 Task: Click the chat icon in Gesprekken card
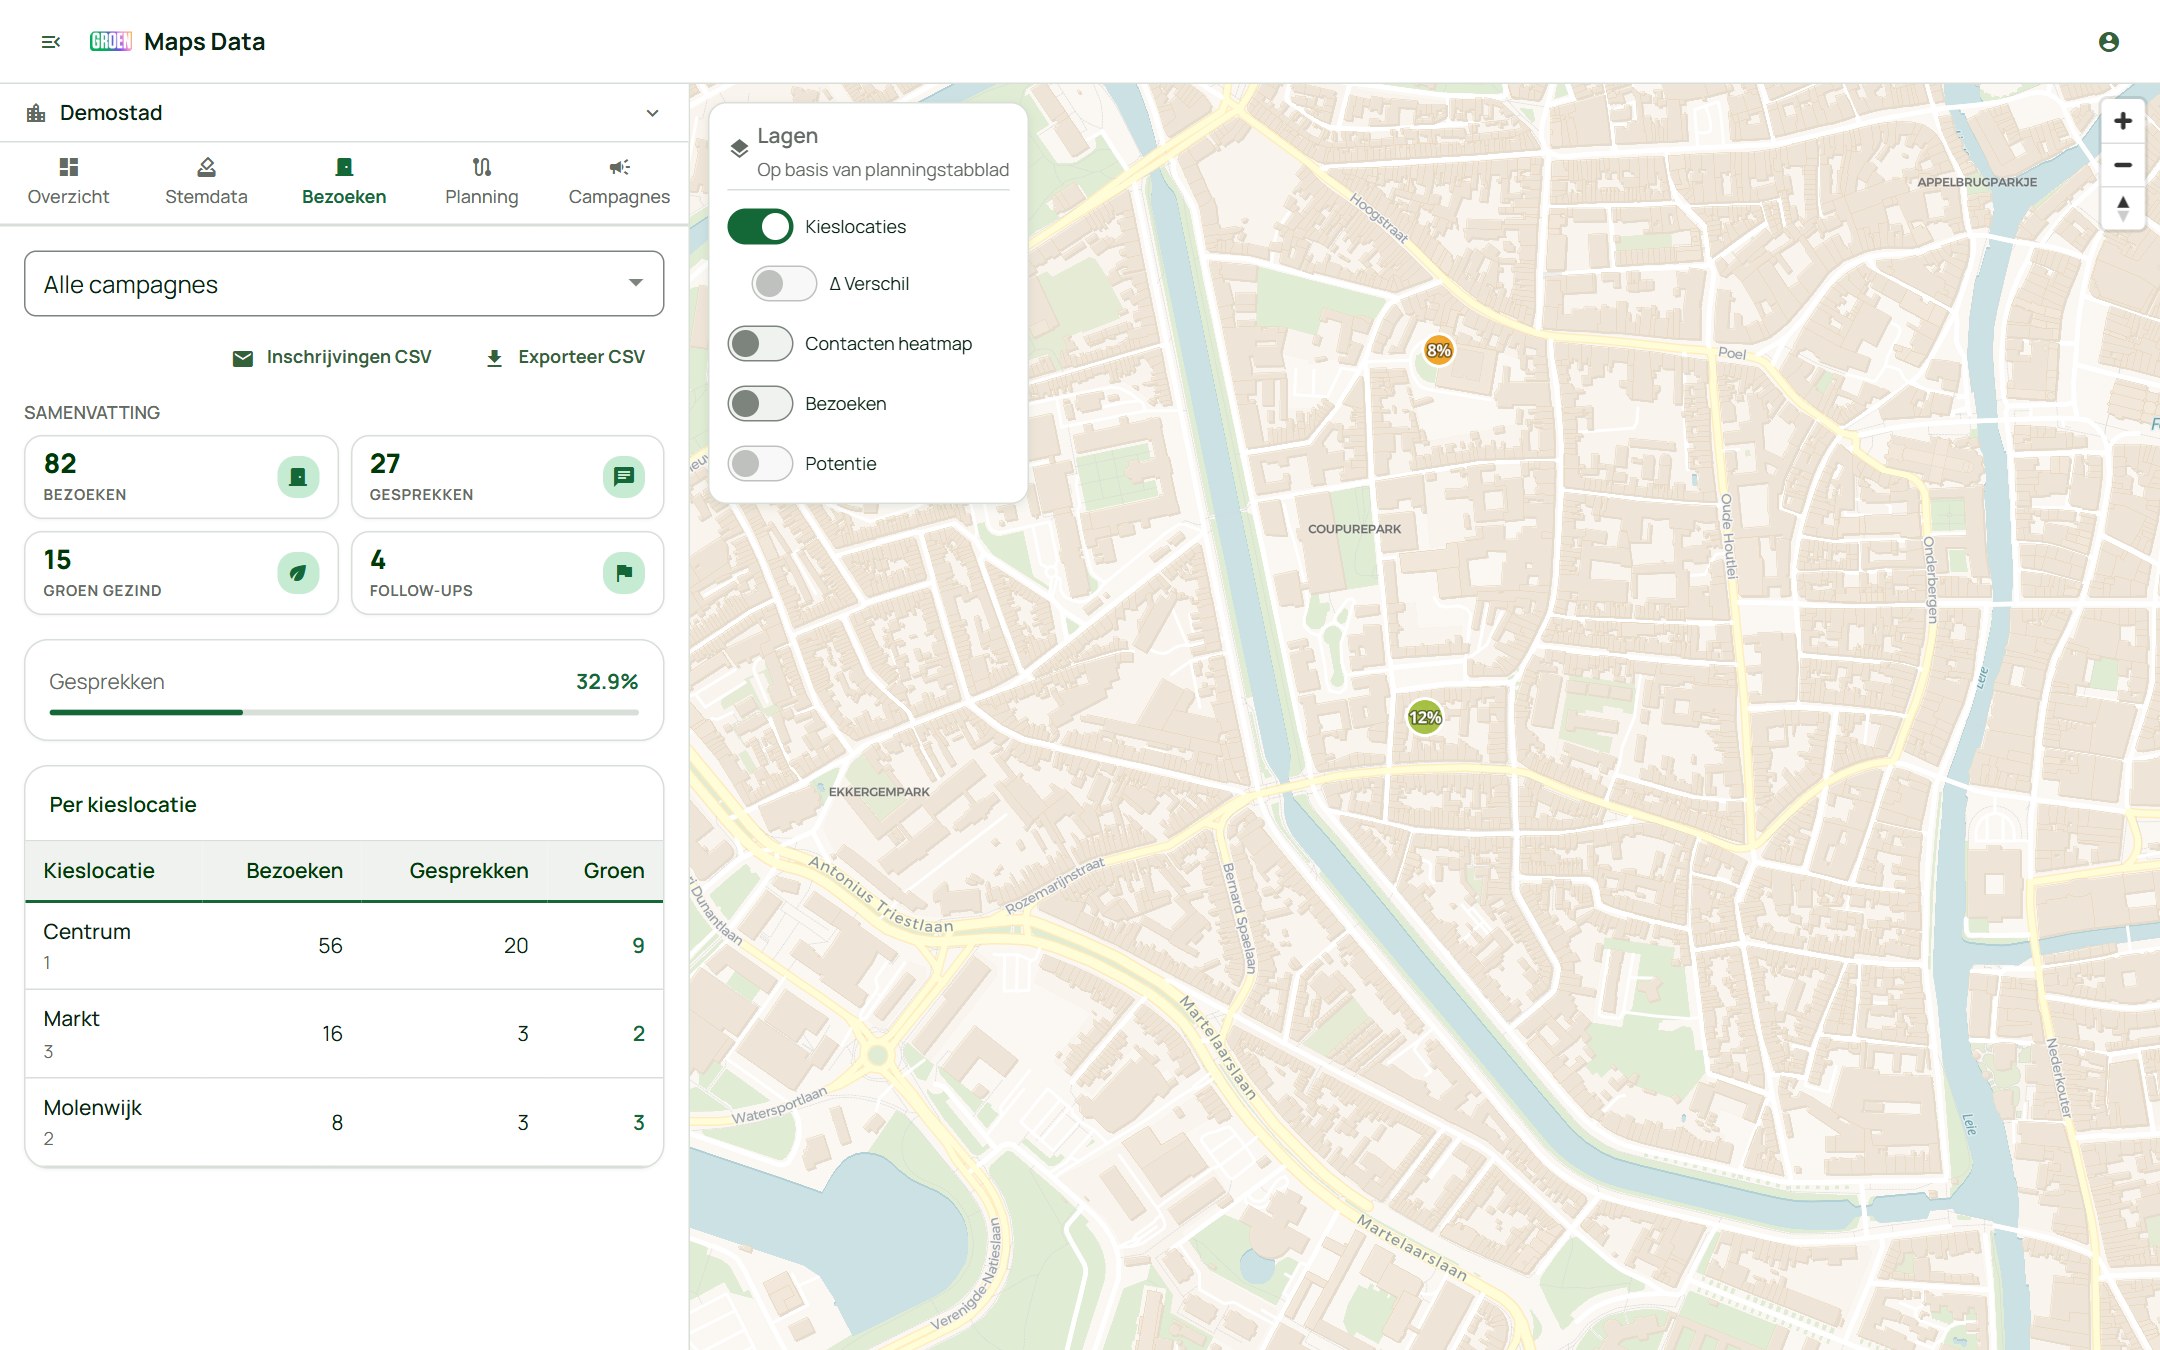point(624,477)
